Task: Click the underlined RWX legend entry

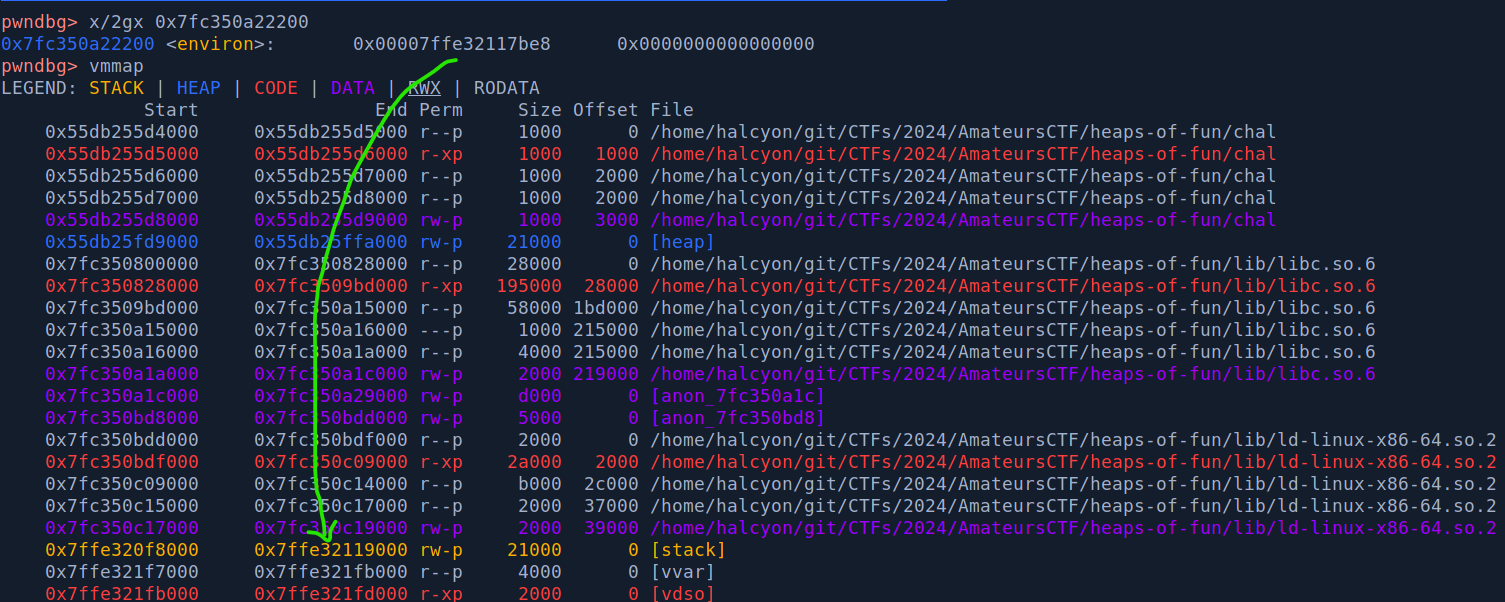Action: pyautogui.click(x=424, y=88)
